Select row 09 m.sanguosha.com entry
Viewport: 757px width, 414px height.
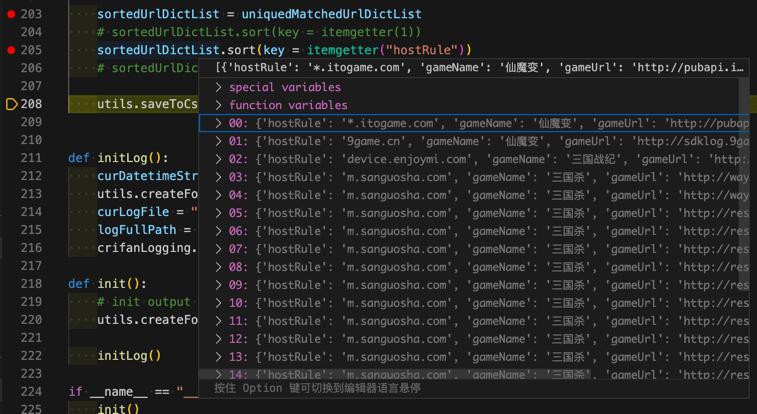(x=474, y=285)
